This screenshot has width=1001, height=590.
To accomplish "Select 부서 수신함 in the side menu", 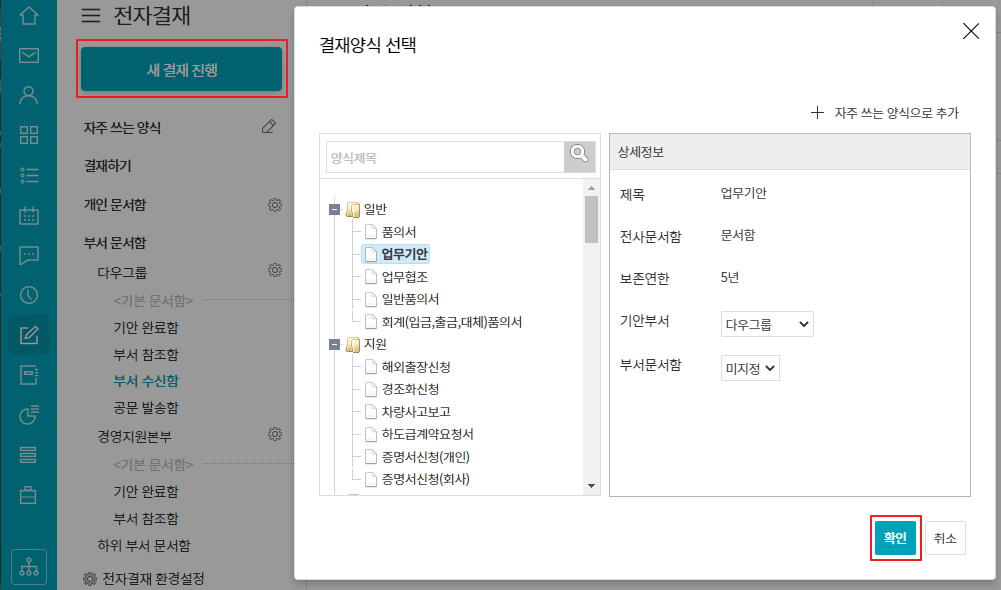I will pos(146,380).
